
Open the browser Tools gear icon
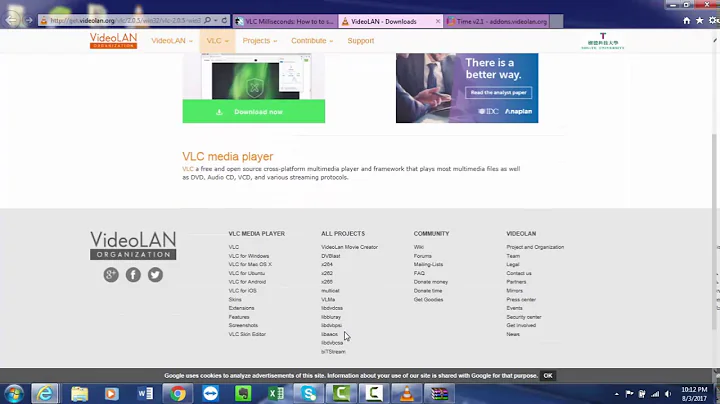tap(713, 21)
